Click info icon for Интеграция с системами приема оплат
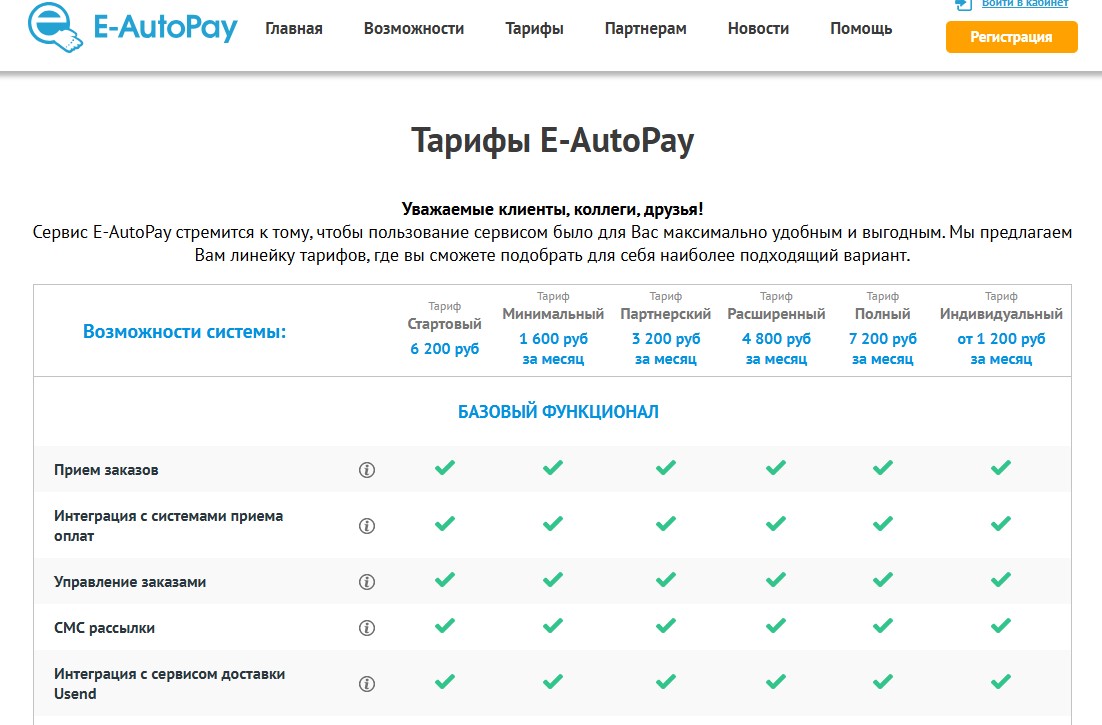Screen dimensions: 1102x725 pos(367,526)
